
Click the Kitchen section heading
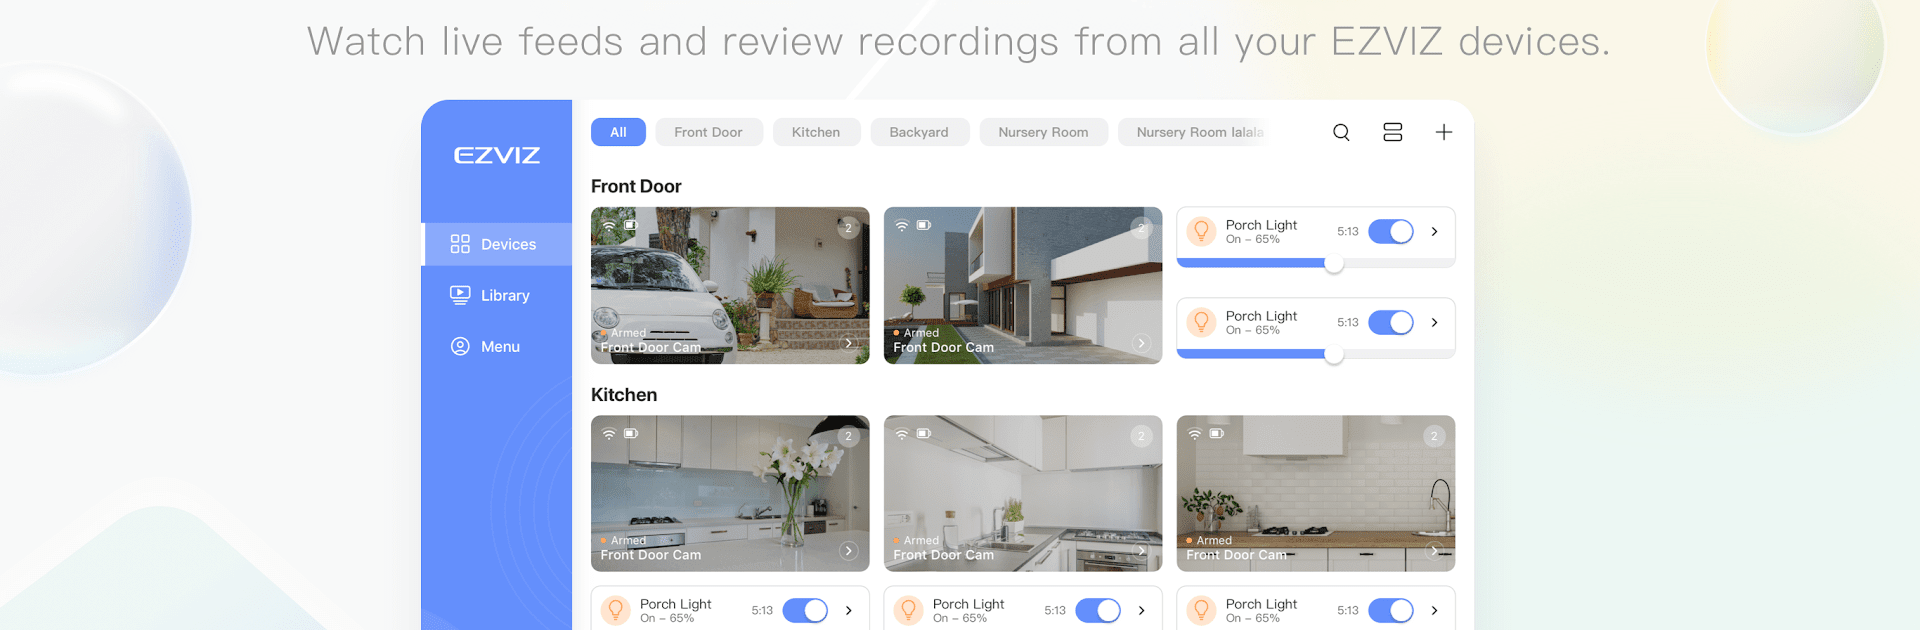(x=624, y=395)
